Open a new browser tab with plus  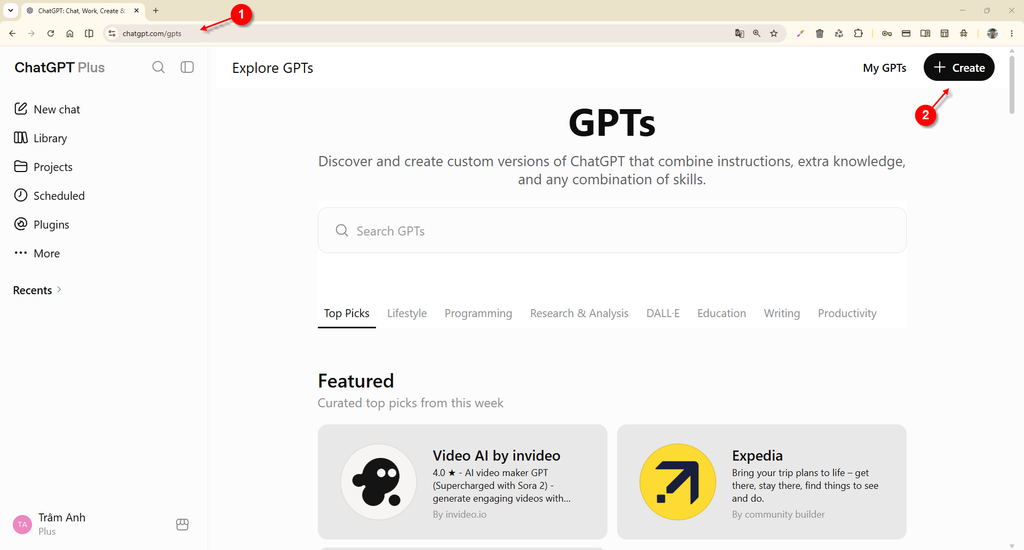point(155,10)
